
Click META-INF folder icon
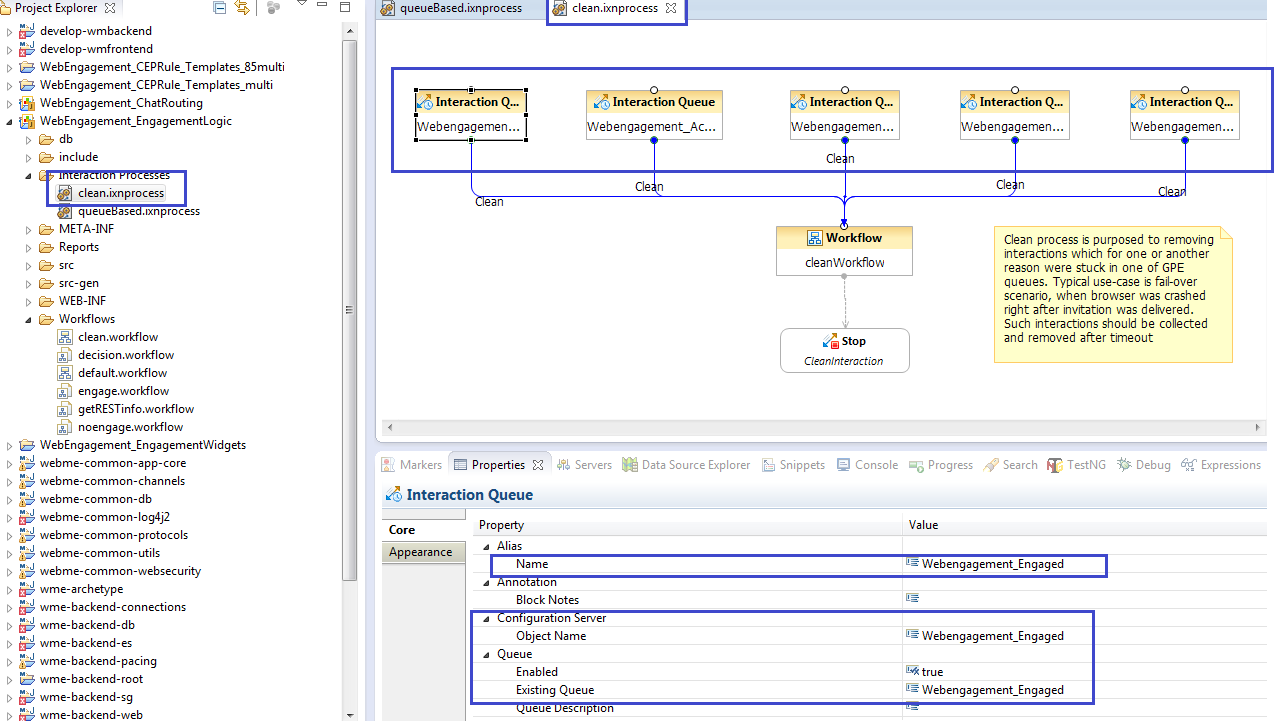tap(46, 229)
